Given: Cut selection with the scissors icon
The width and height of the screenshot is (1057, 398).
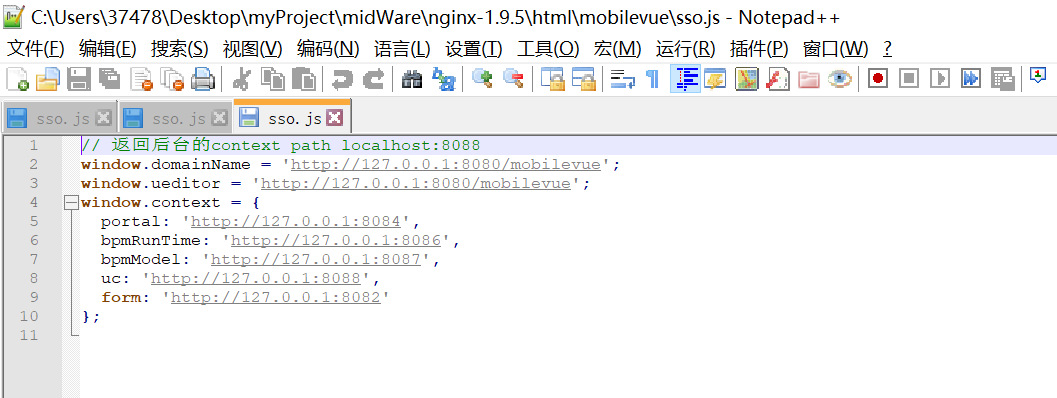Looking at the screenshot, I should pos(241,79).
